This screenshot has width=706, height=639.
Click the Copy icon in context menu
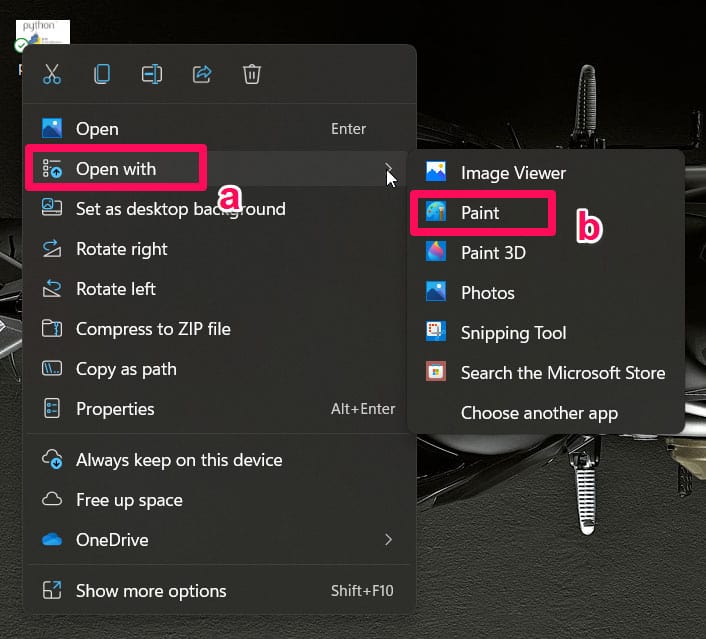102,74
